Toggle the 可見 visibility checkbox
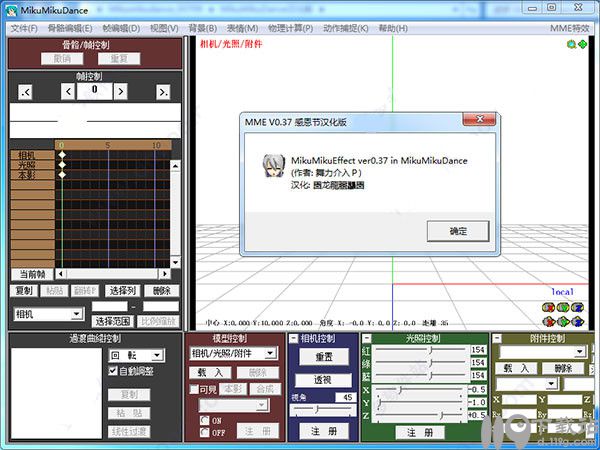The width and height of the screenshot is (600, 450). click(194, 390)
